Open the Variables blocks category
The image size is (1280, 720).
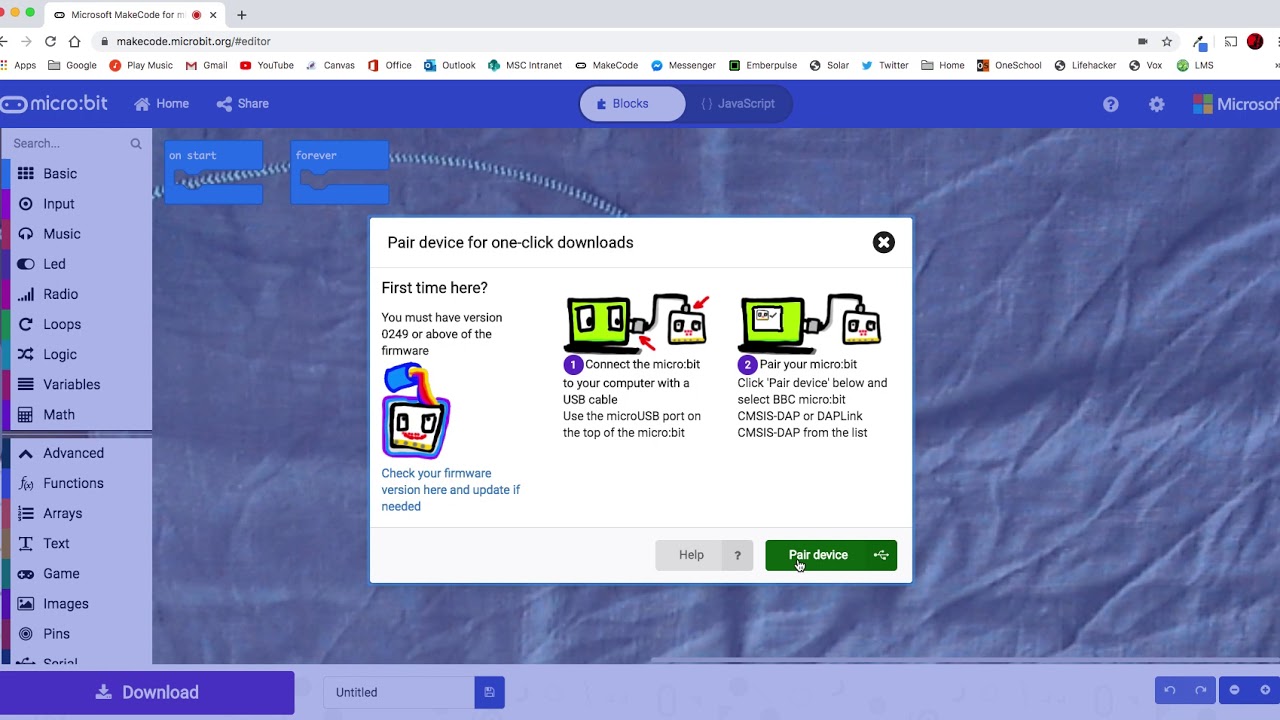point(77,384)
